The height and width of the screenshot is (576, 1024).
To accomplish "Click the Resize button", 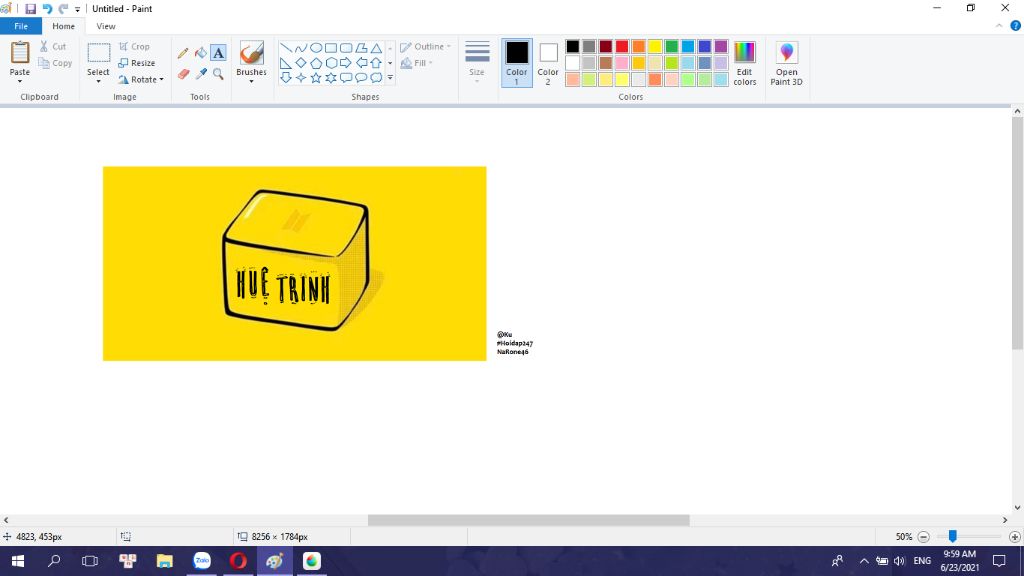I will click(x=136, y=63).
